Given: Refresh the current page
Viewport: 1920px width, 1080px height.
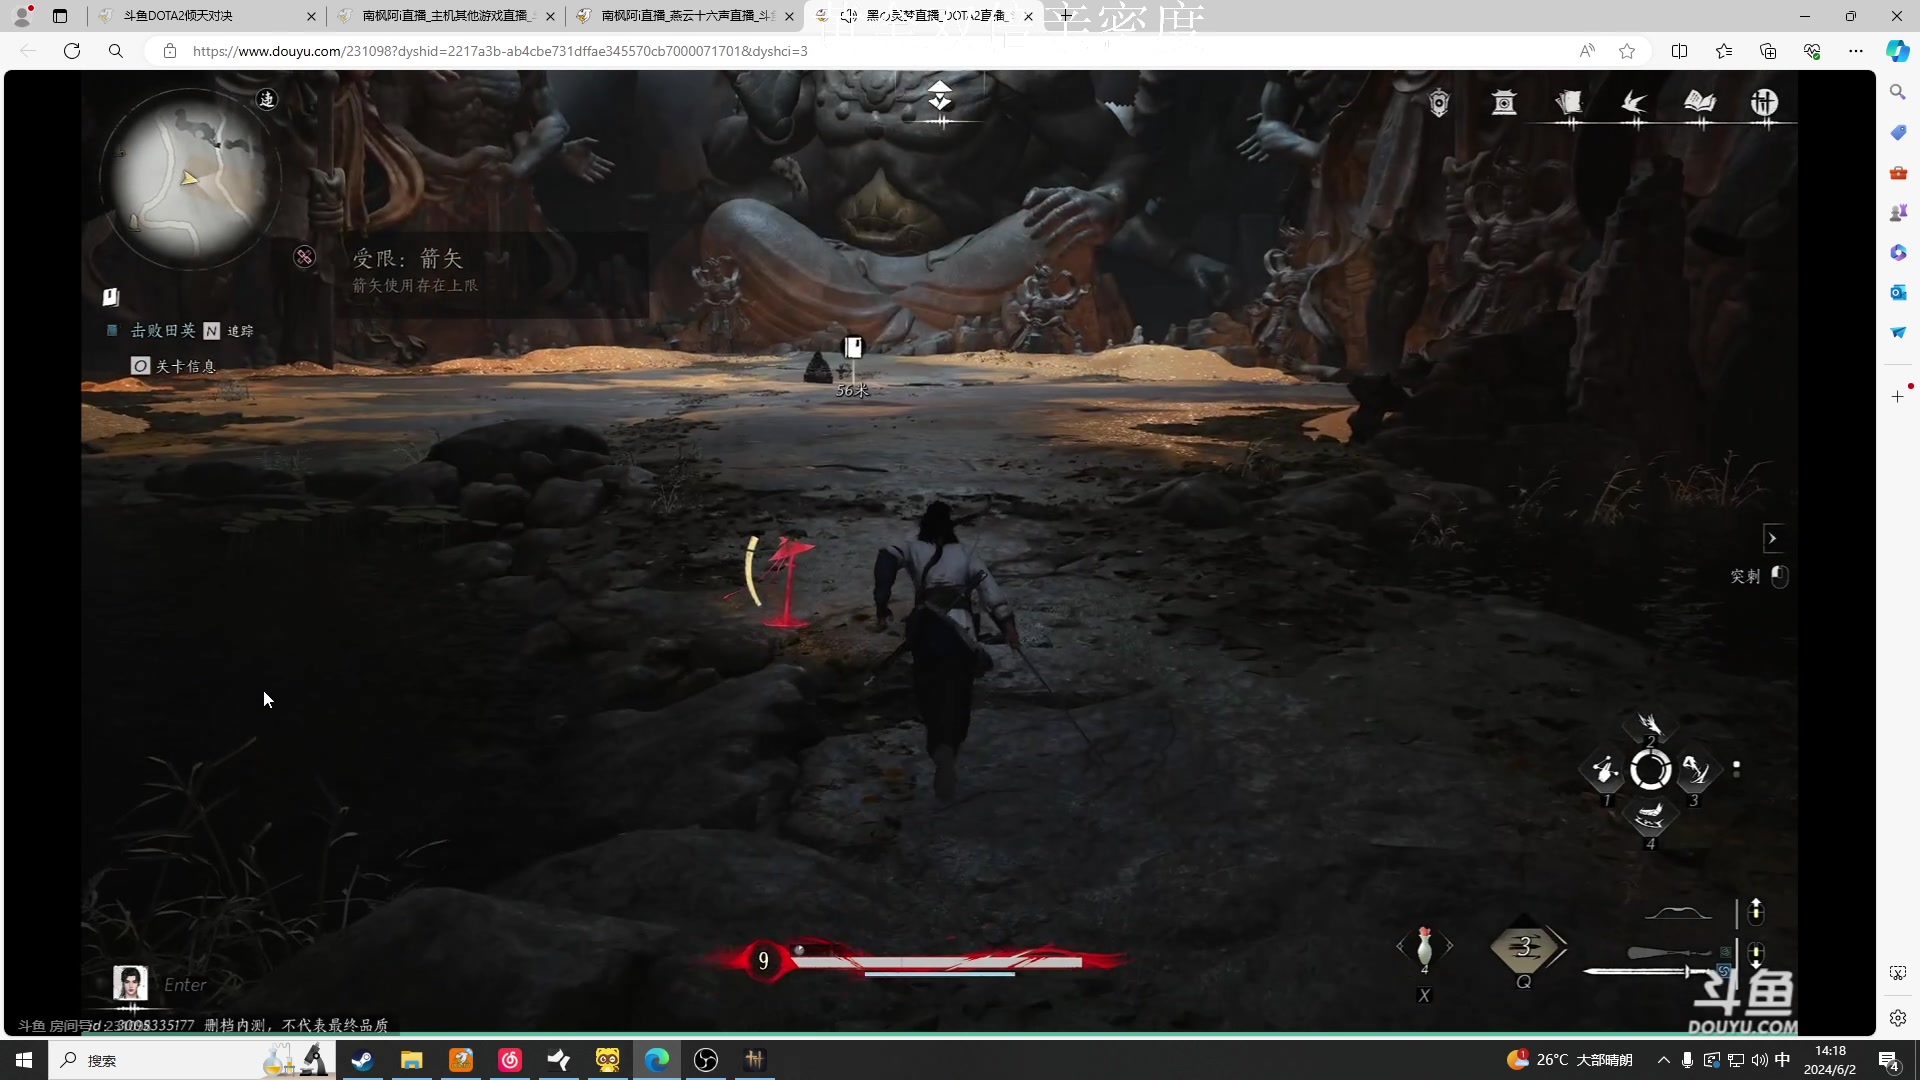Looking at the screenshot, I should coord(72,51).
